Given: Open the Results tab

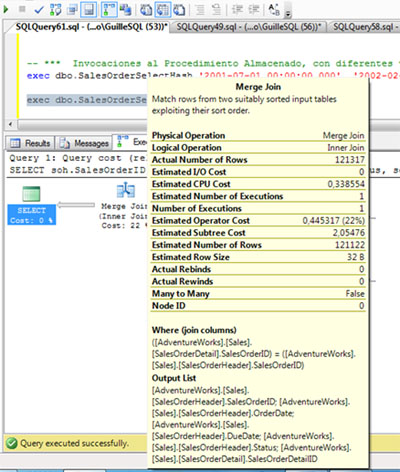Looking at the screenshot, I should tap(30, 143).
